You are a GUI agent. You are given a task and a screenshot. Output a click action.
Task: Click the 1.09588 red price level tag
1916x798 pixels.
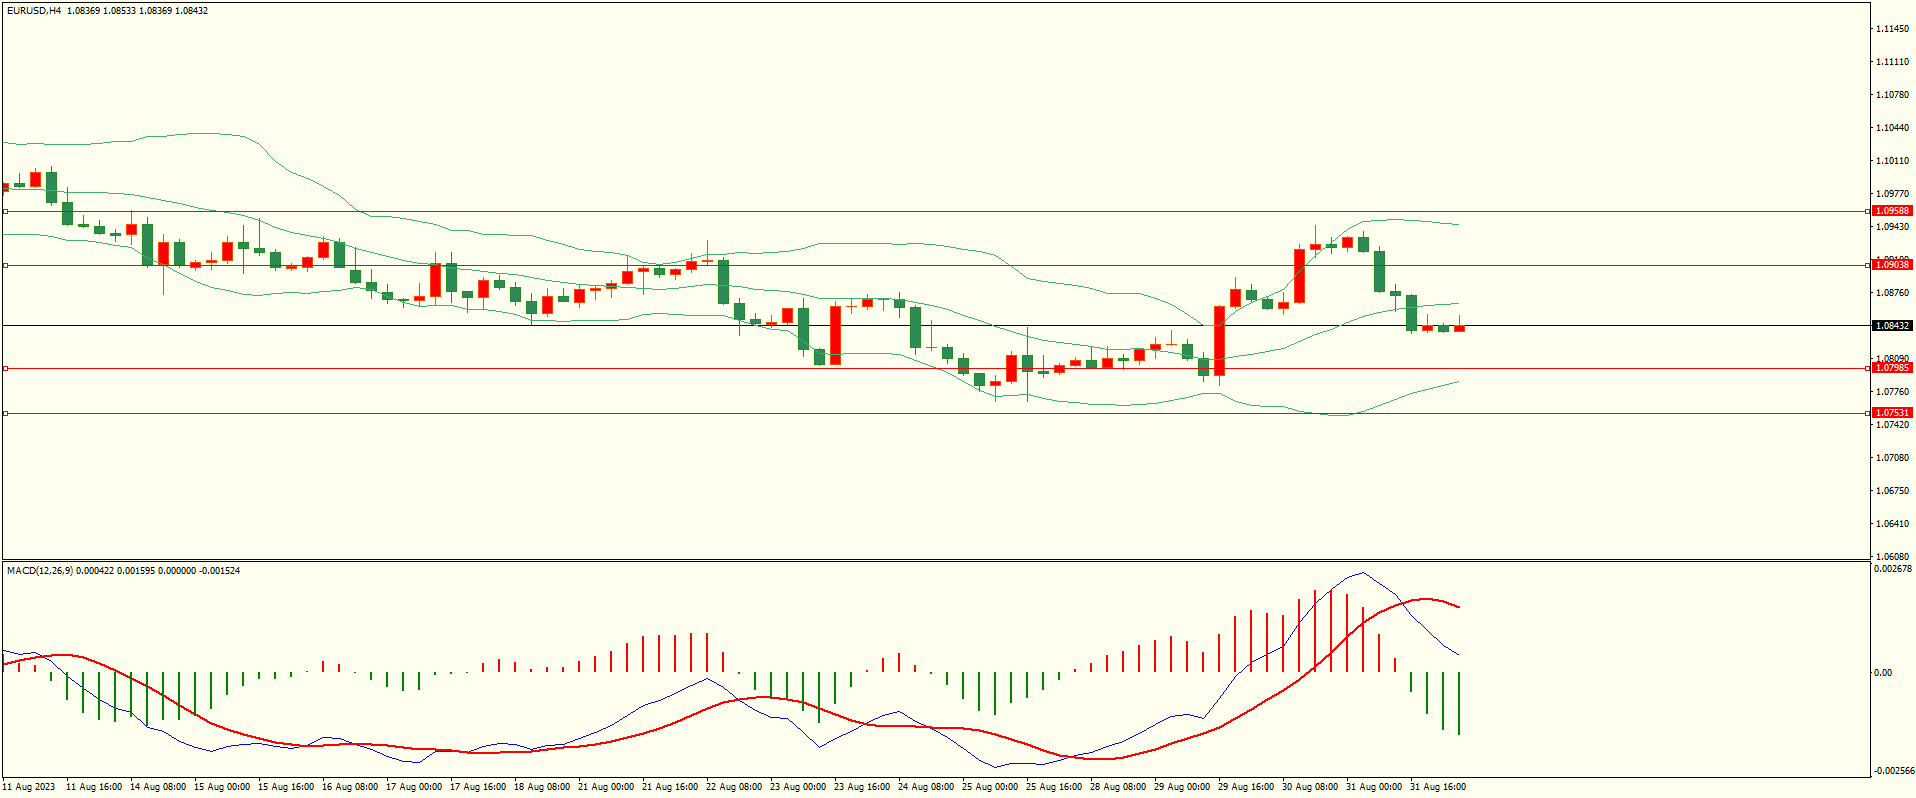(1891, 211)
